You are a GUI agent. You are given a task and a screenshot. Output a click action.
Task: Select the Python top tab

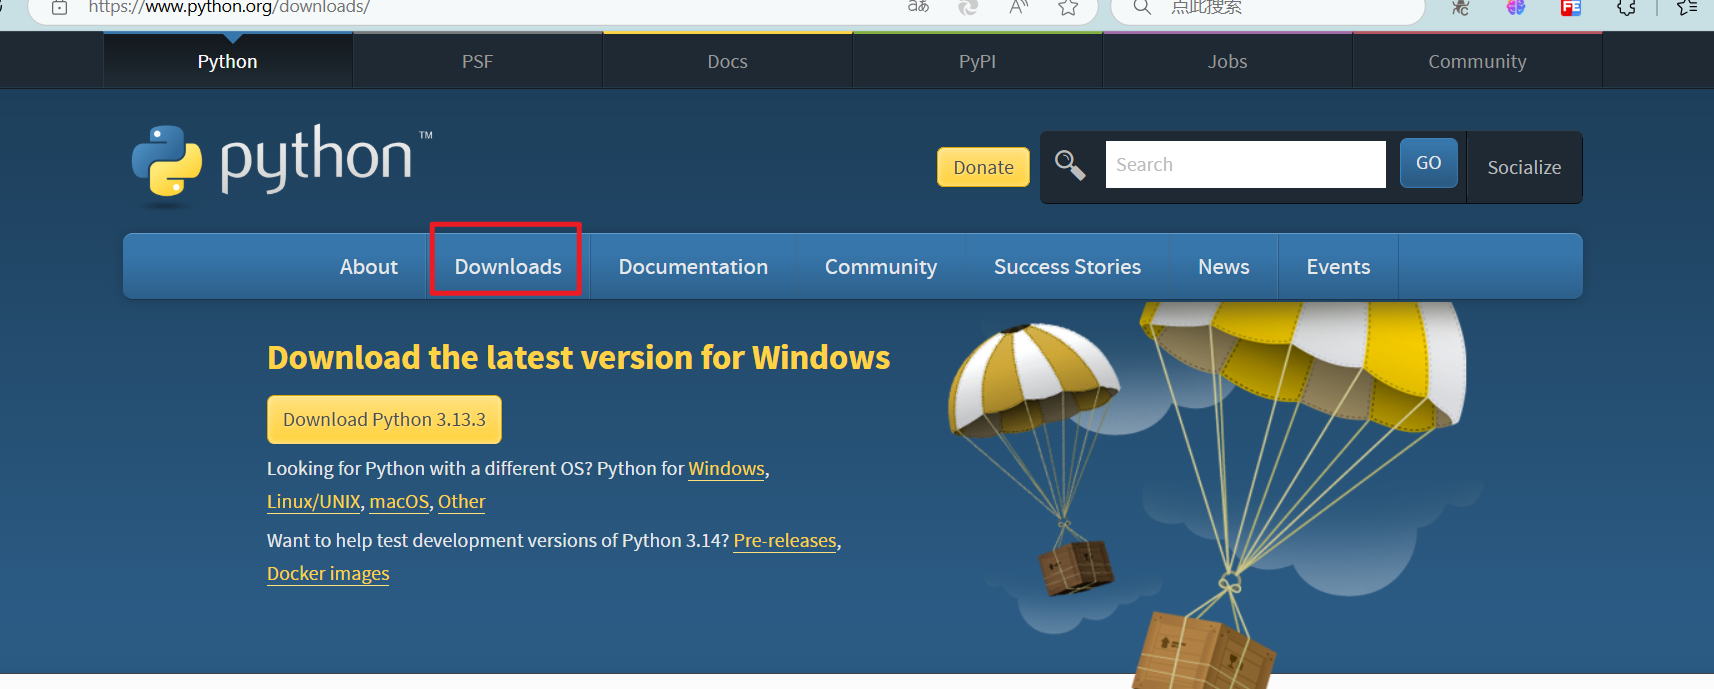coord(227,61)
